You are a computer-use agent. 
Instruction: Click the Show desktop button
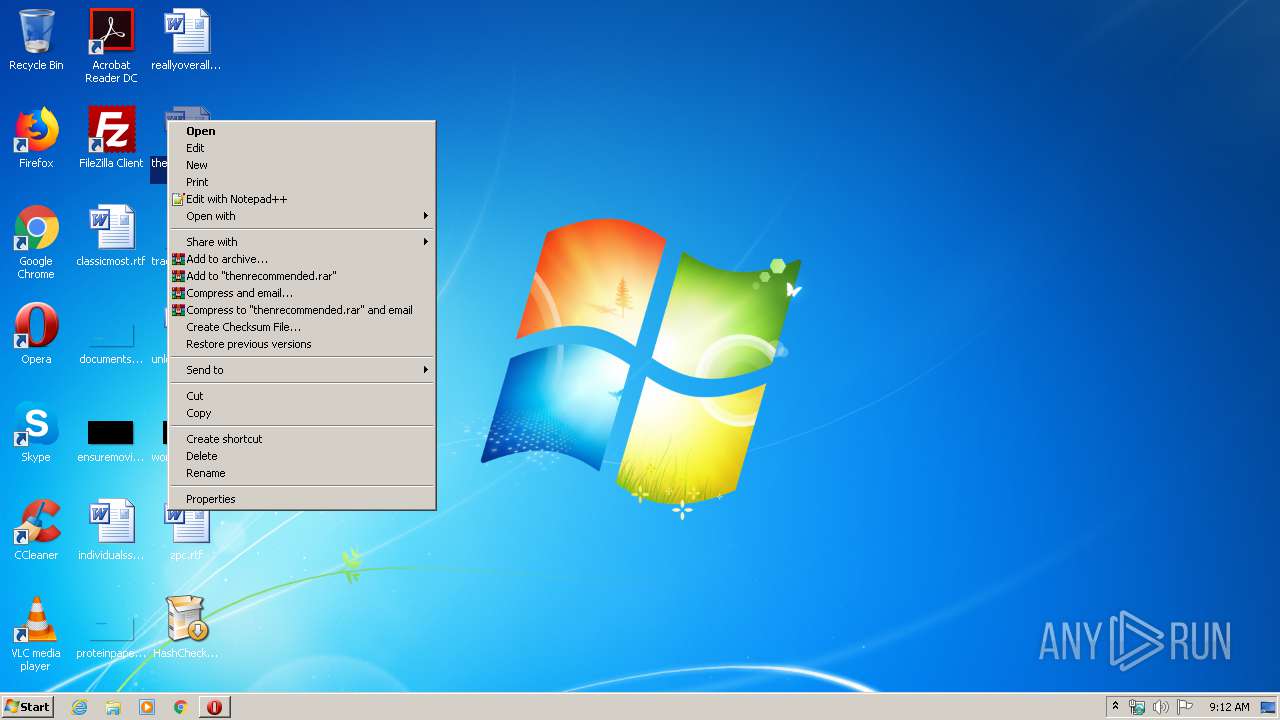click(1269, 707)
